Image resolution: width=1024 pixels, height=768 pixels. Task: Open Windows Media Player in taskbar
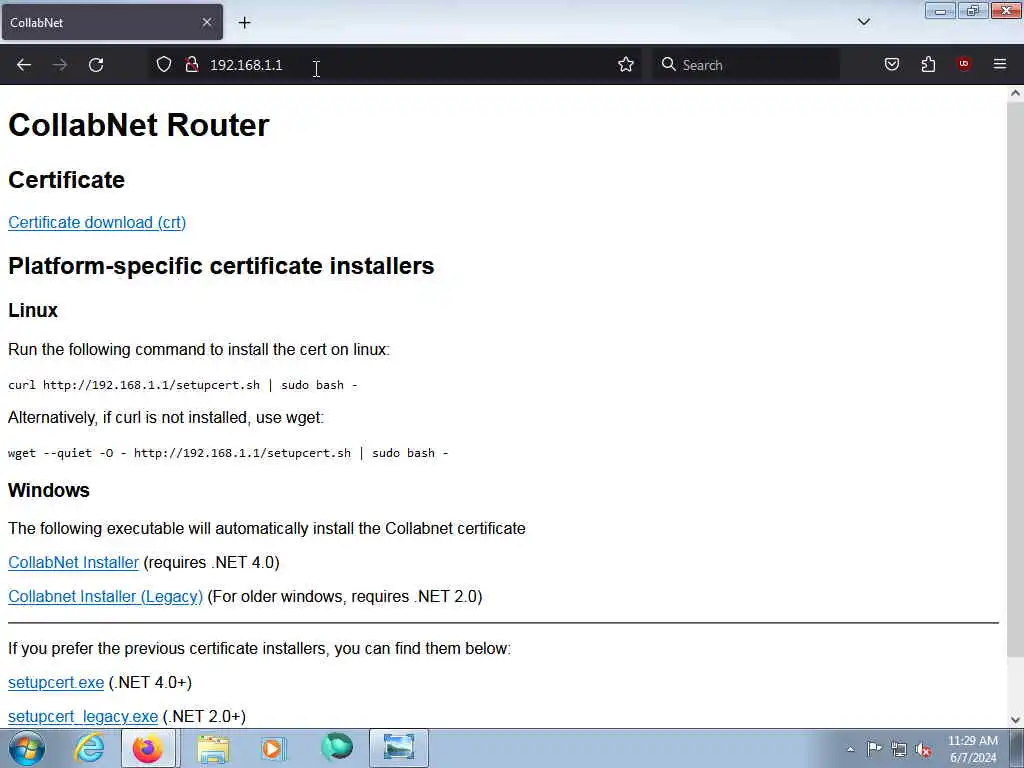273,748
